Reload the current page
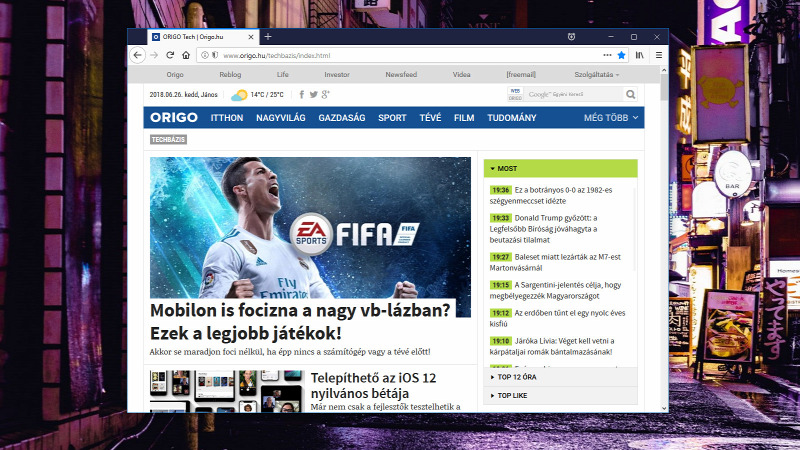Image resolution: width=800 pixels, height=450 pixels. click(x=170, y=55)
